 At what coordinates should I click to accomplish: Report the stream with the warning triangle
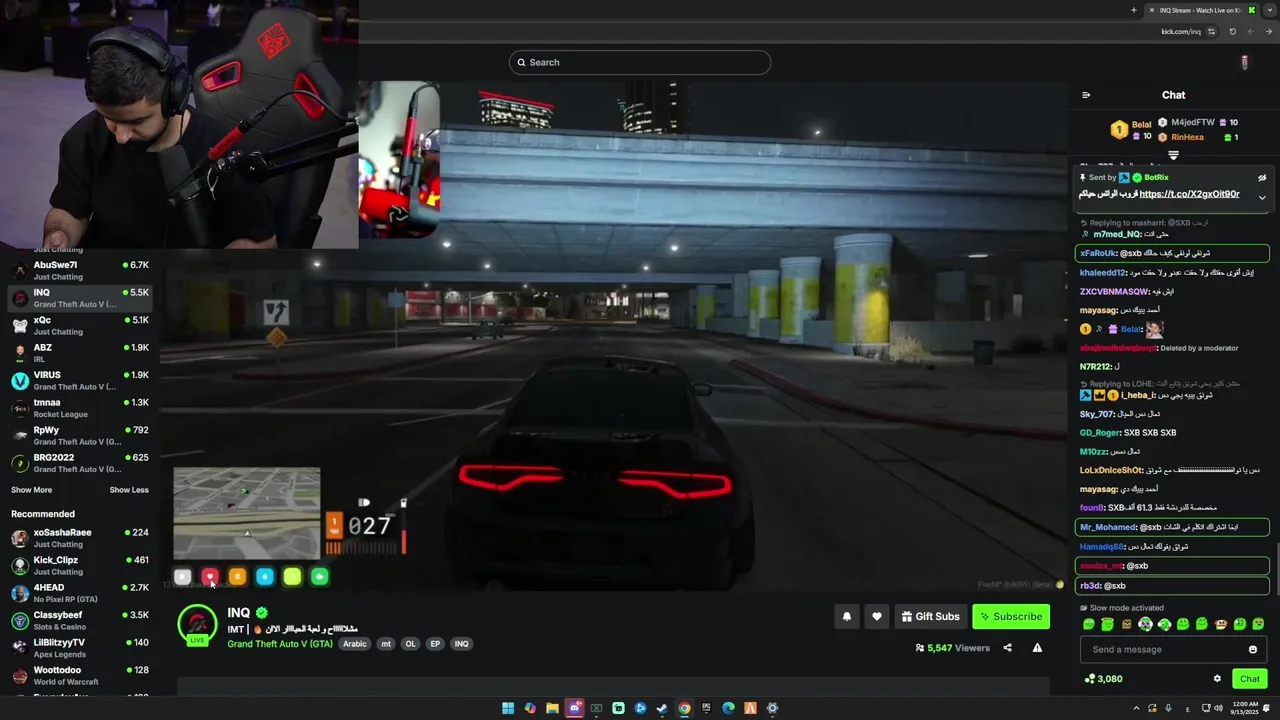(x=1037, y=648)
